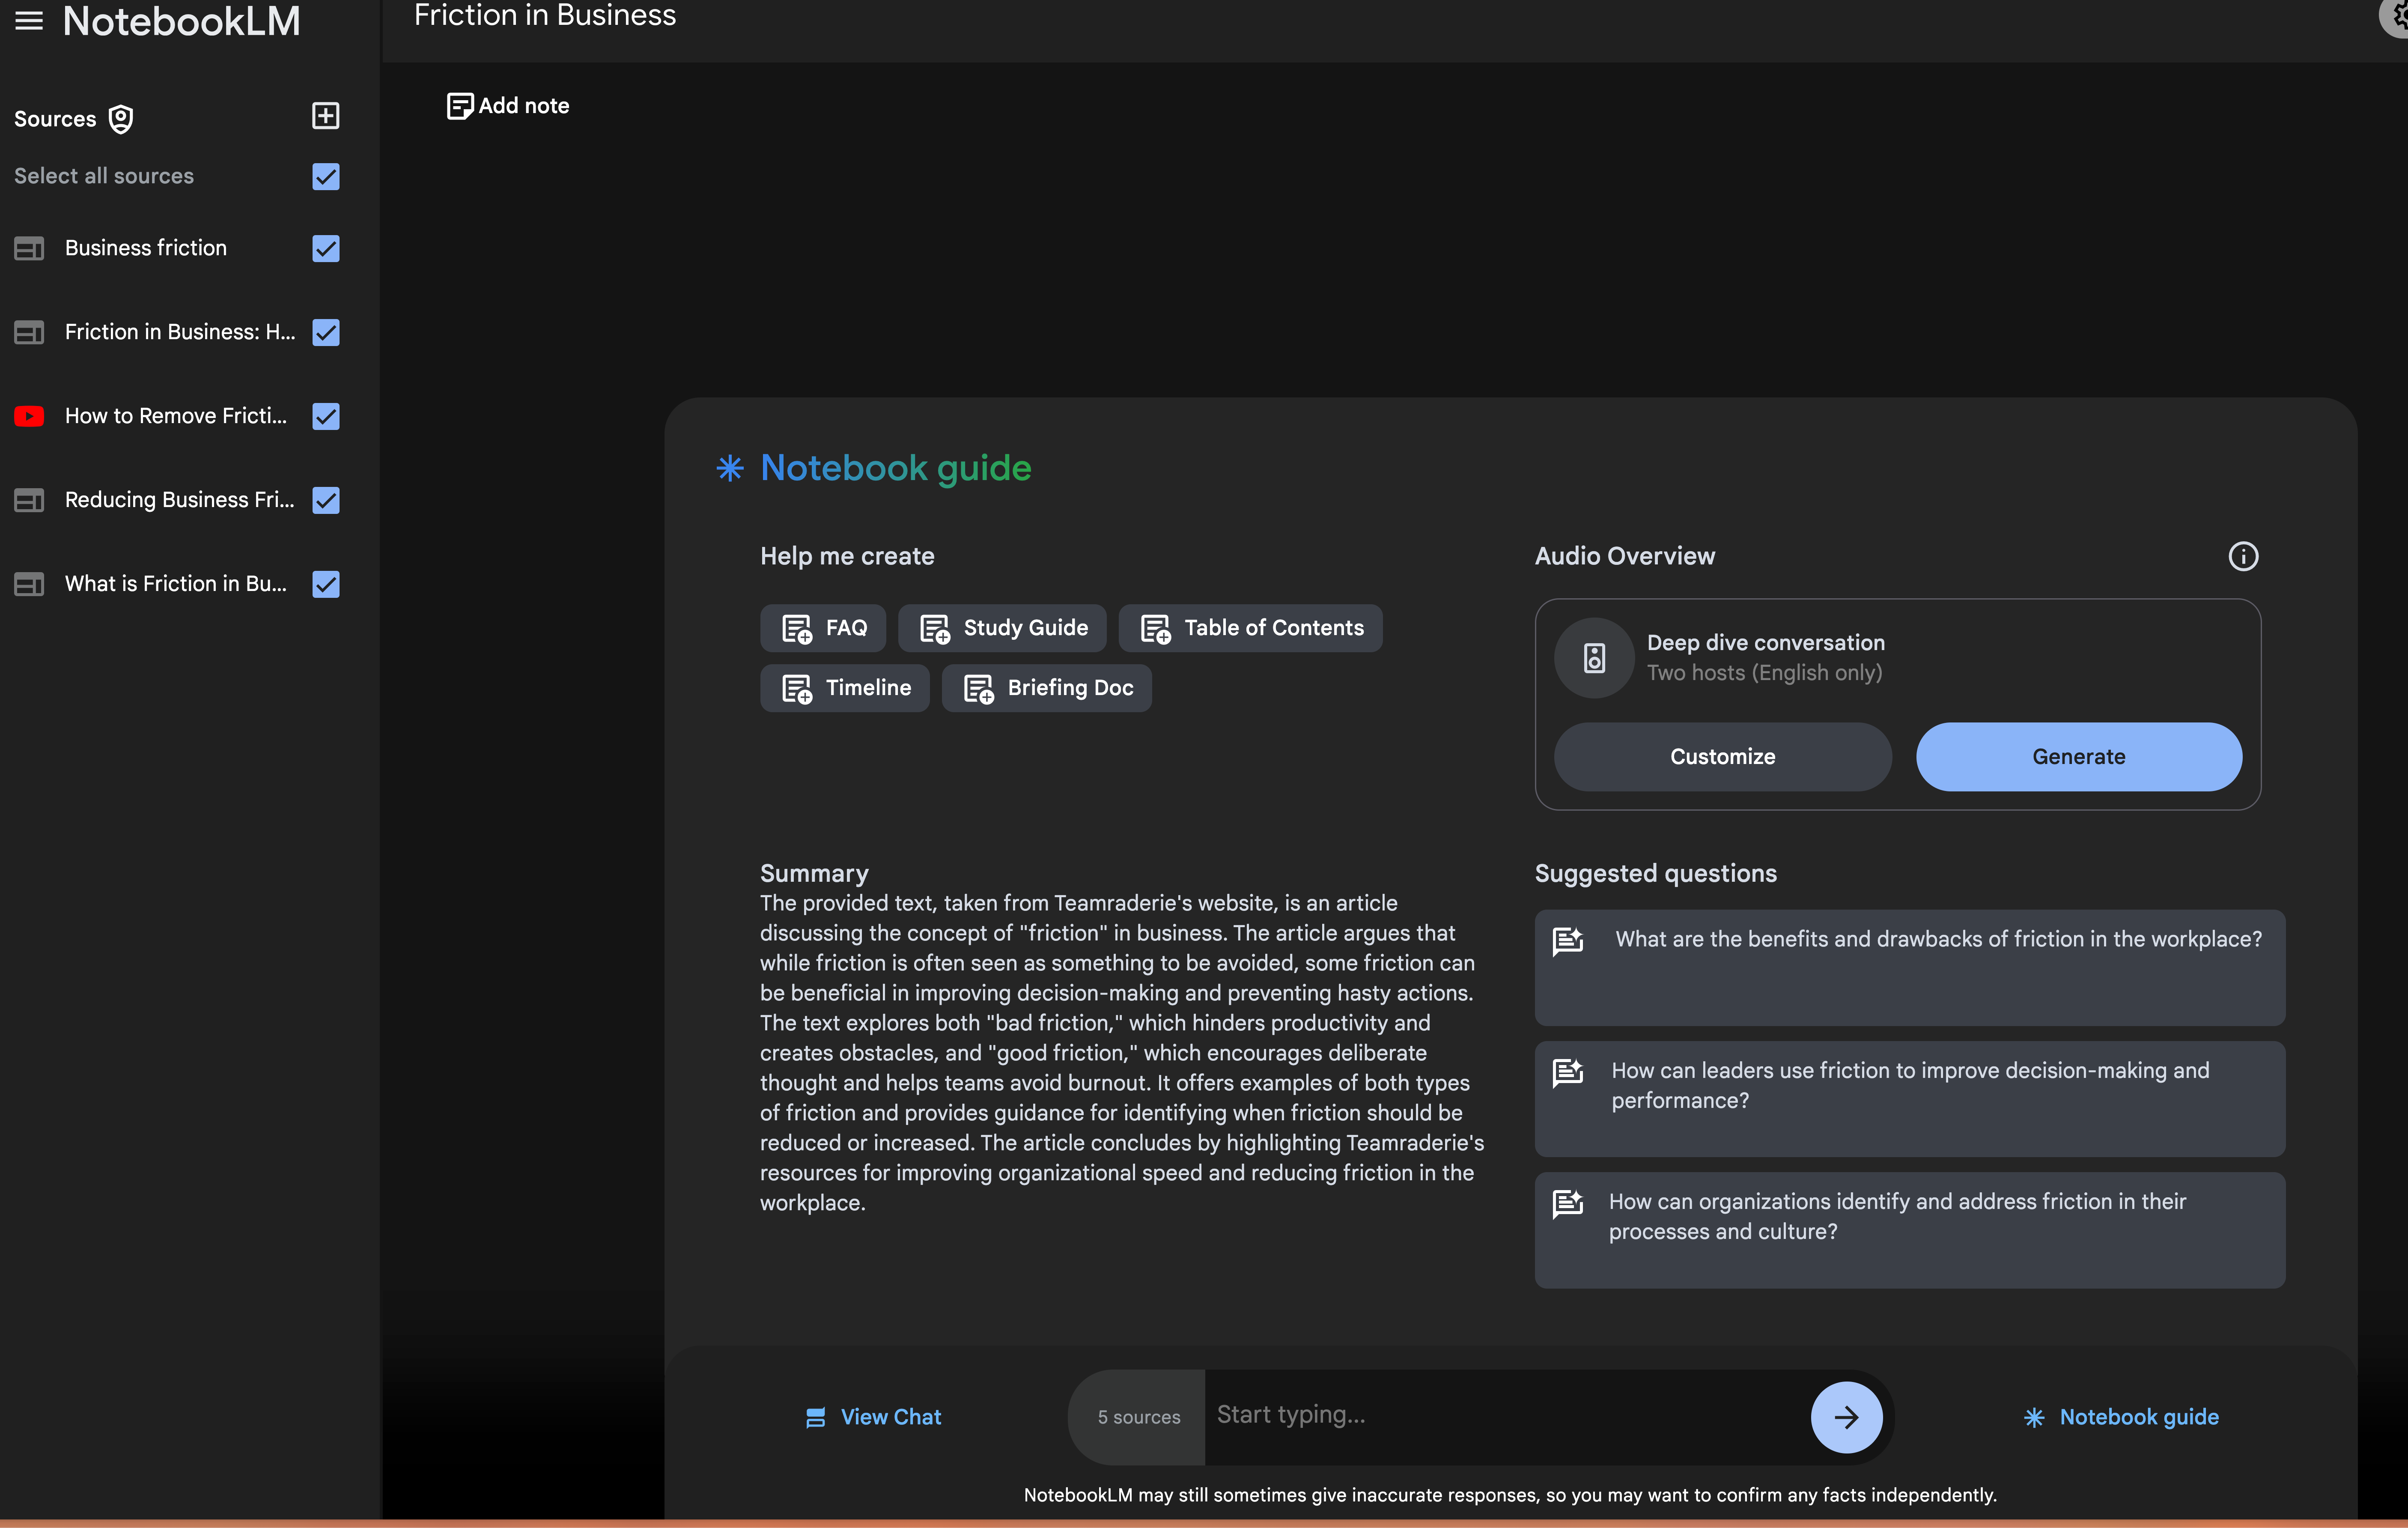This screenshot has width=2408, height=1528.
Task: Click in the Start typing input field
Action: pos(1500,1415)
